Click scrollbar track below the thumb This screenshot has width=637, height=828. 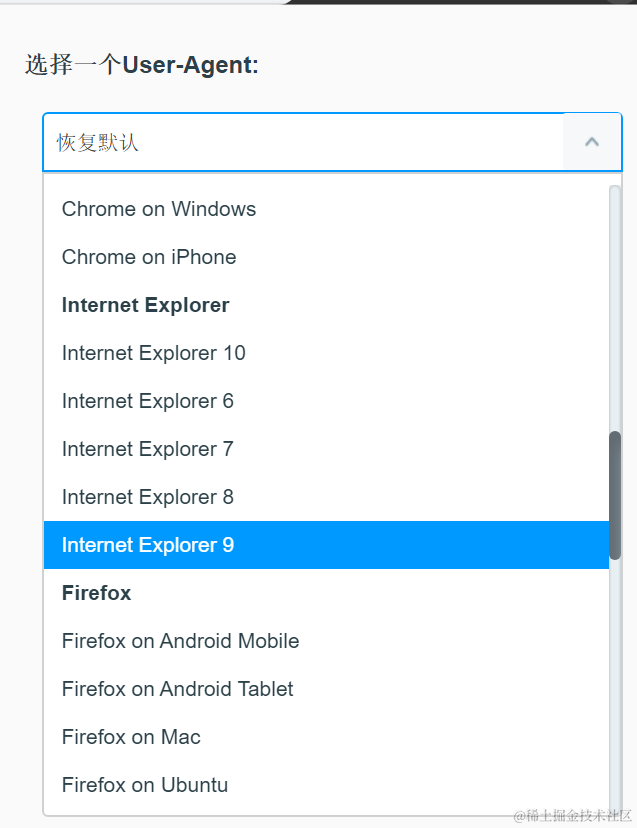click(x=615, y=680)
